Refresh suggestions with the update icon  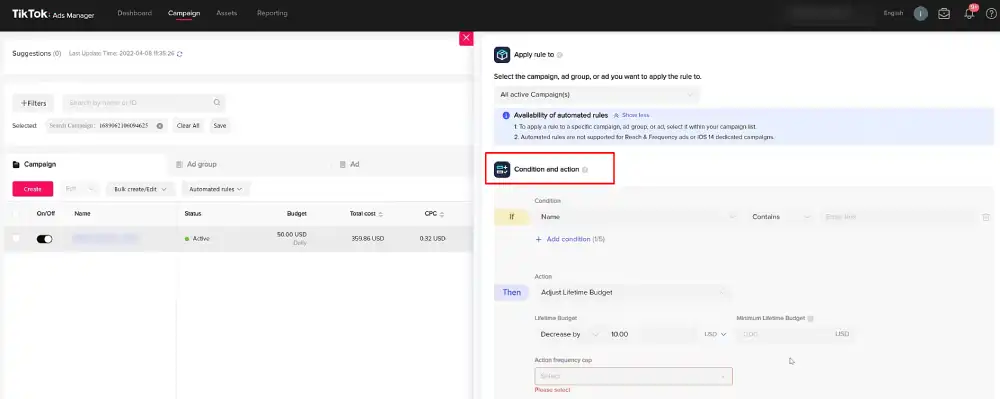[x=179, y=54]
